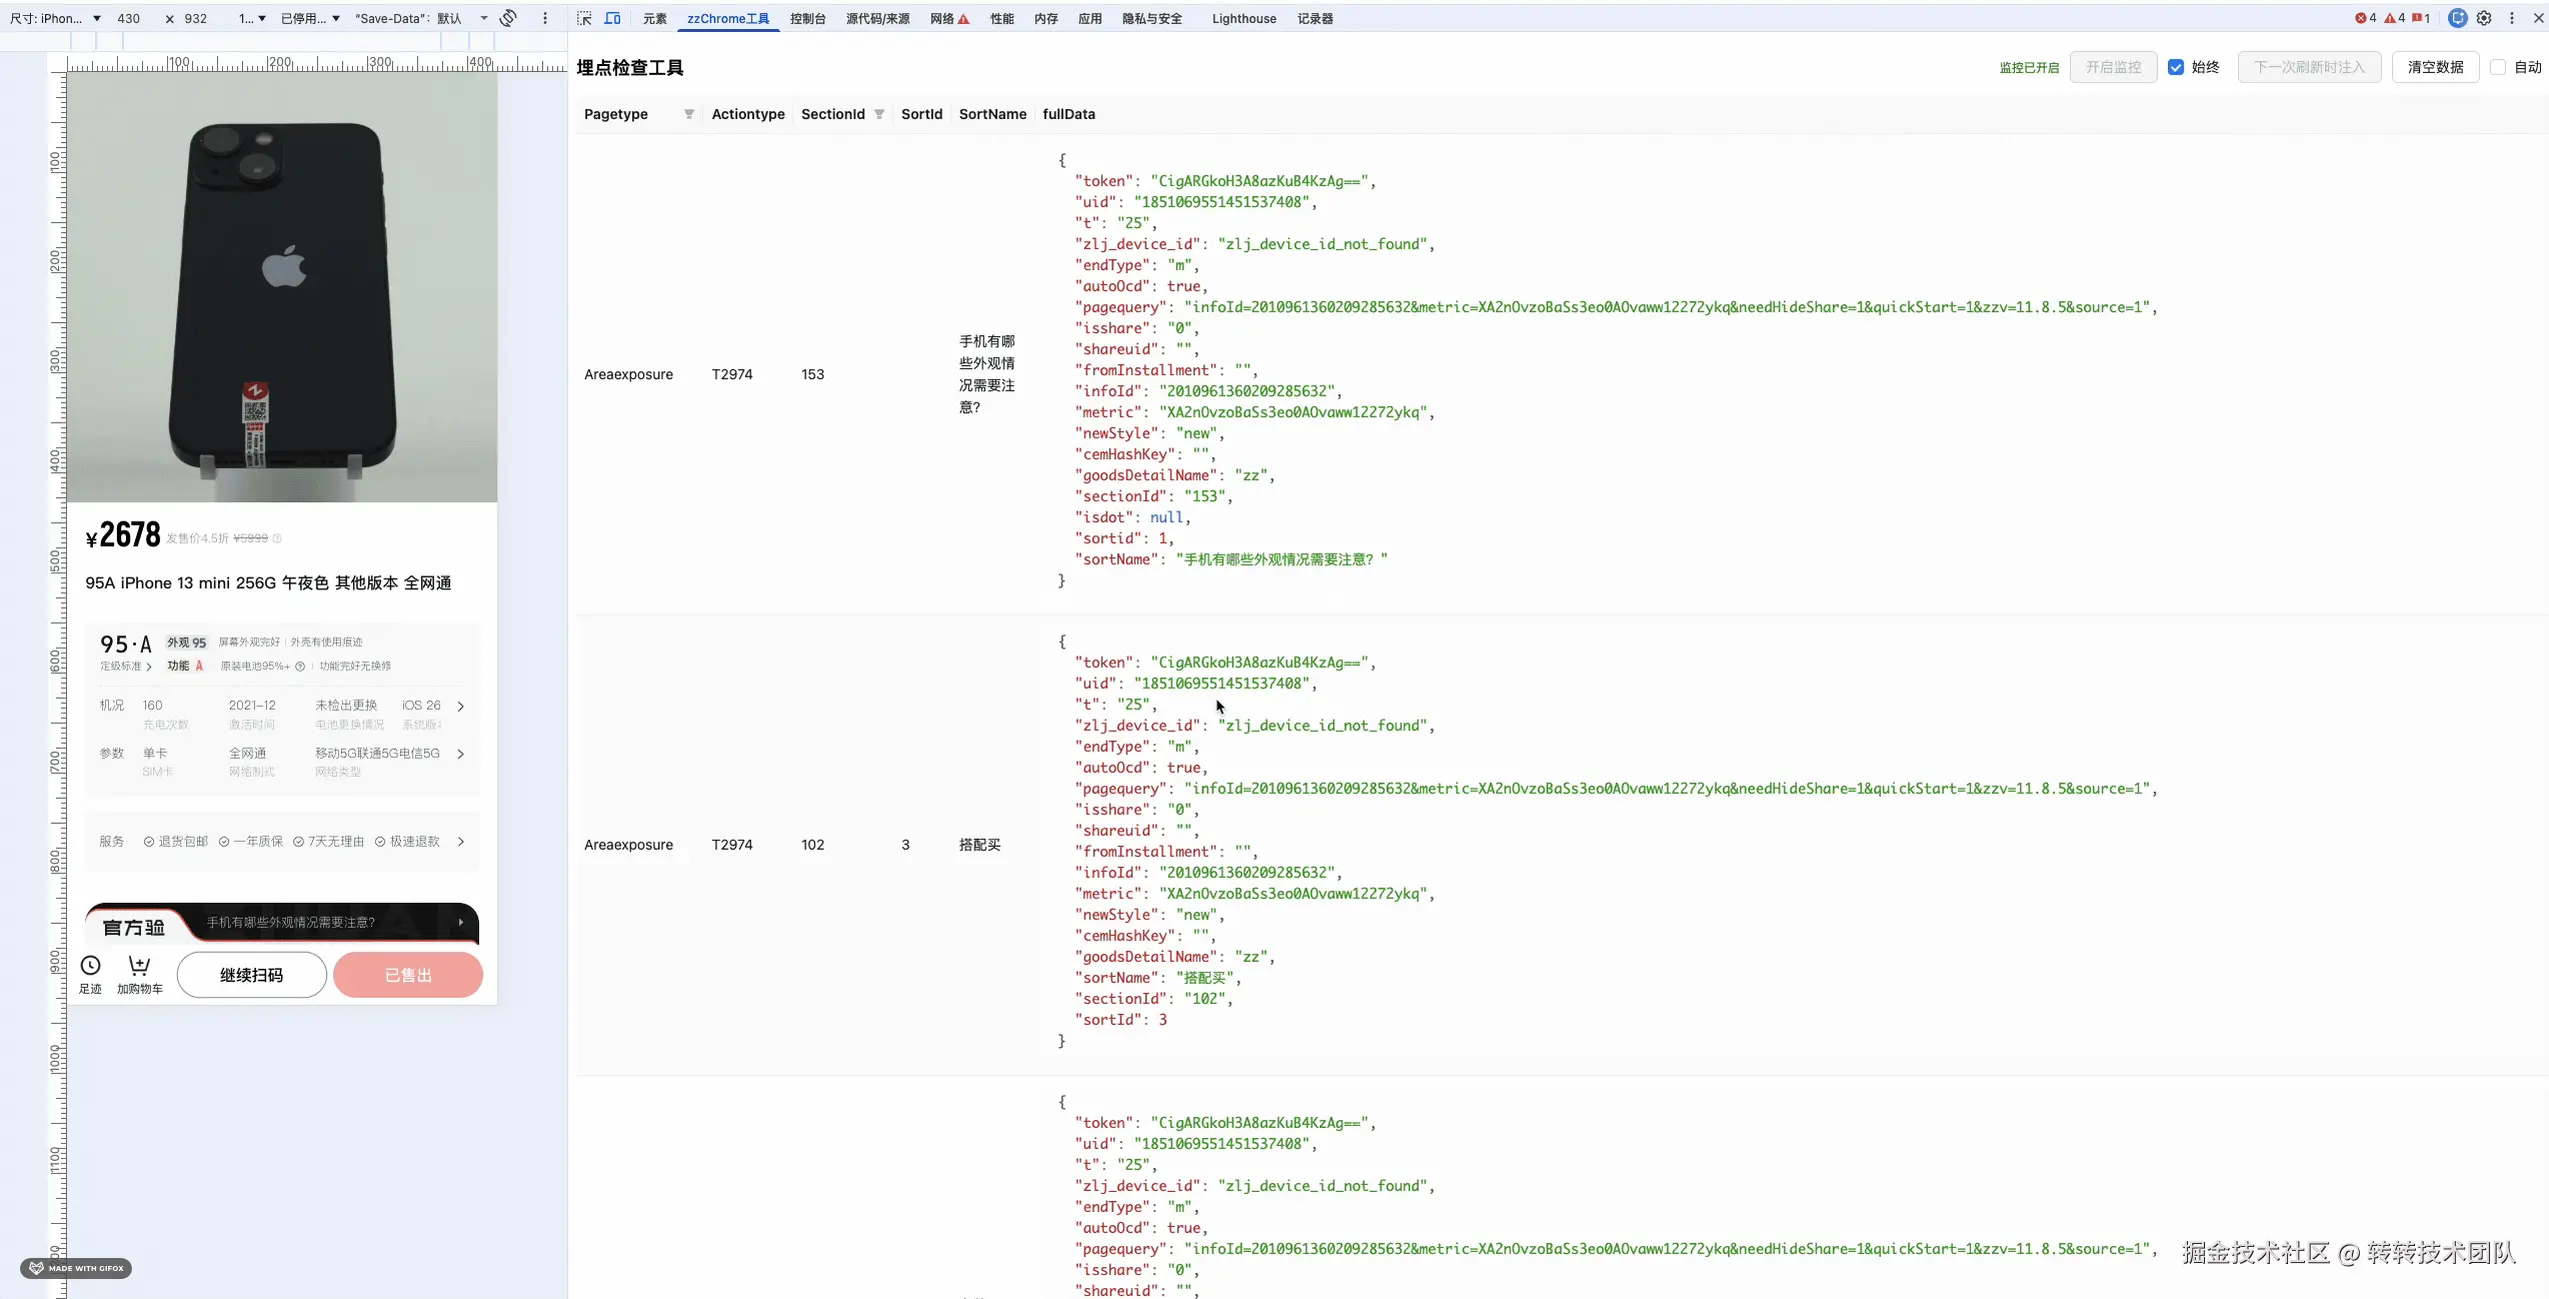Click the viewport width field 430
Viewport: 2549px width, 1299px height.
click(x=129, y=18)
